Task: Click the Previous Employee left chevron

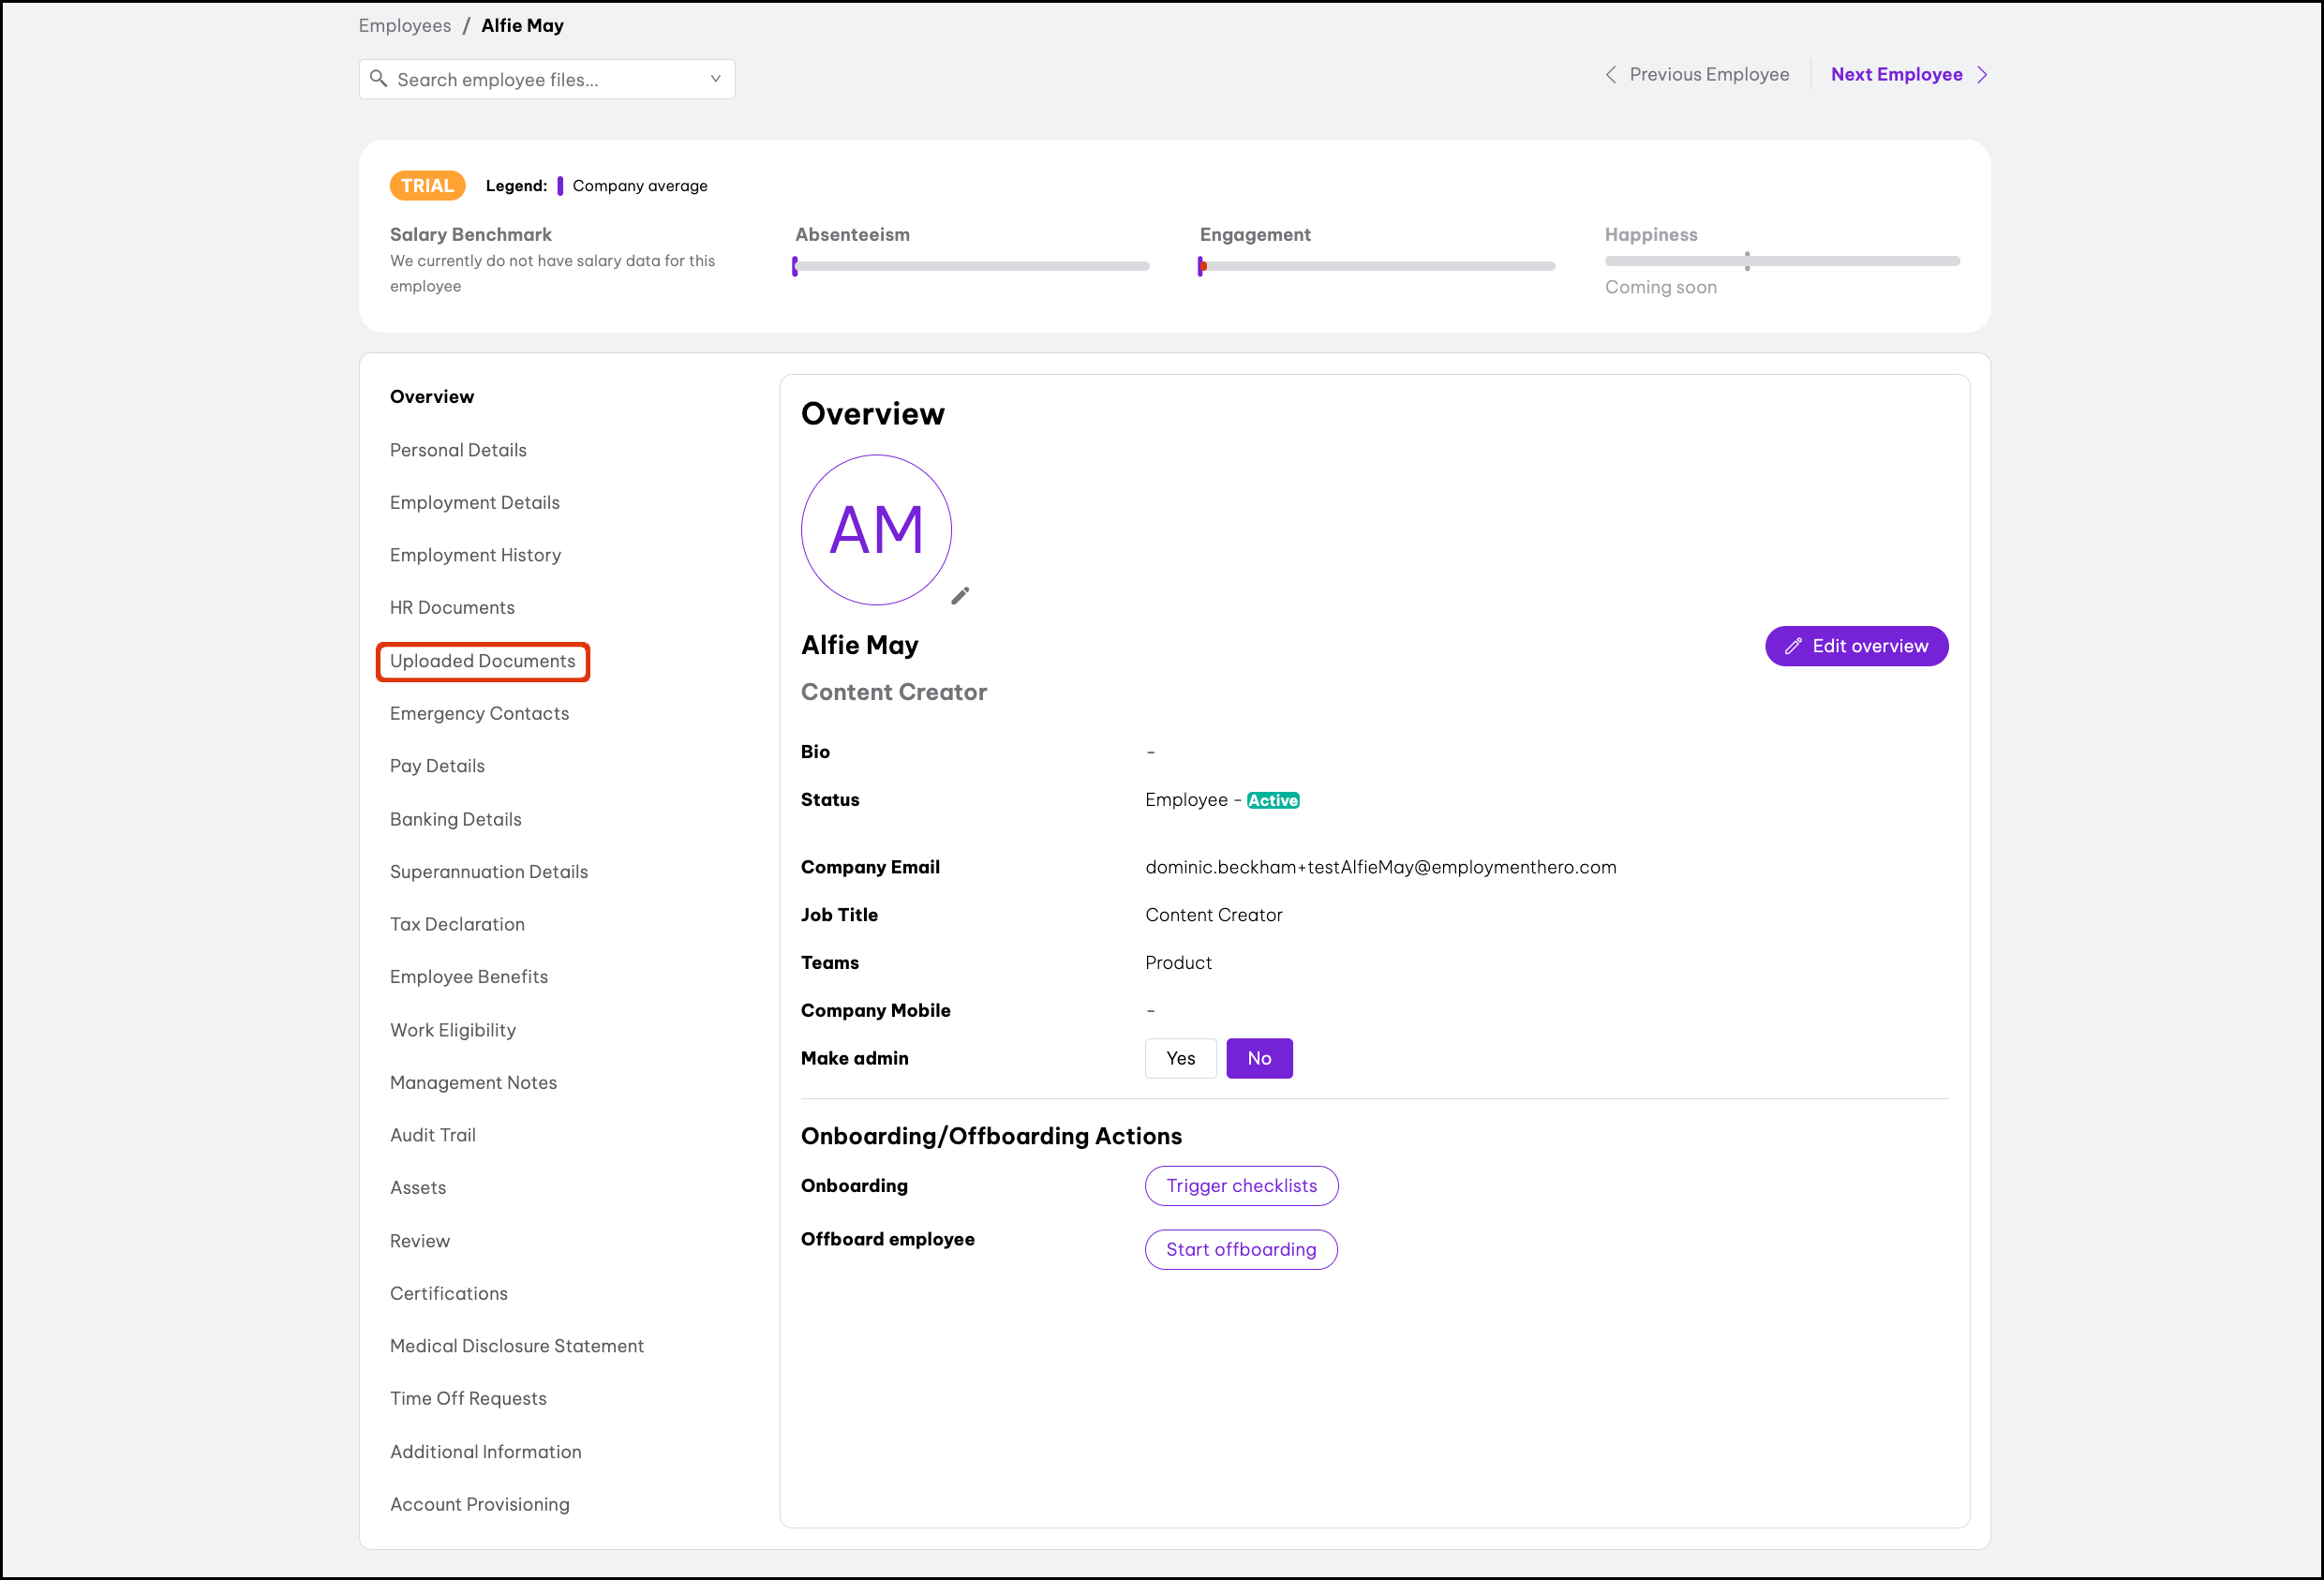Action: click(1610, 75)
